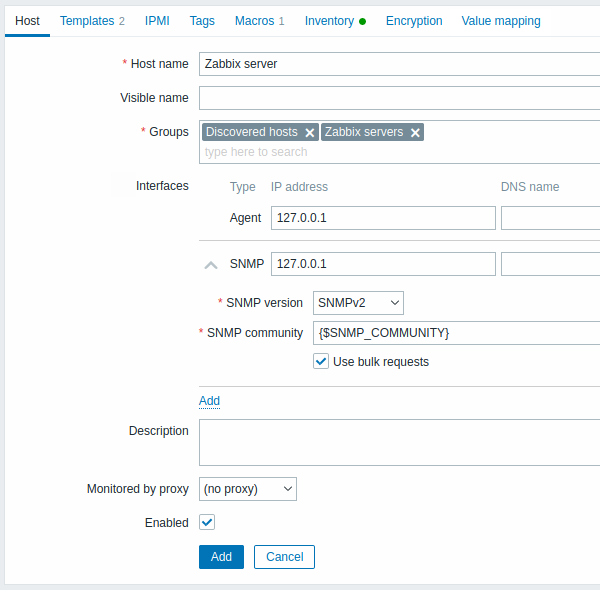
Task: Collapse the SNMP interface details chevron
Action: (x=211, y=265)
